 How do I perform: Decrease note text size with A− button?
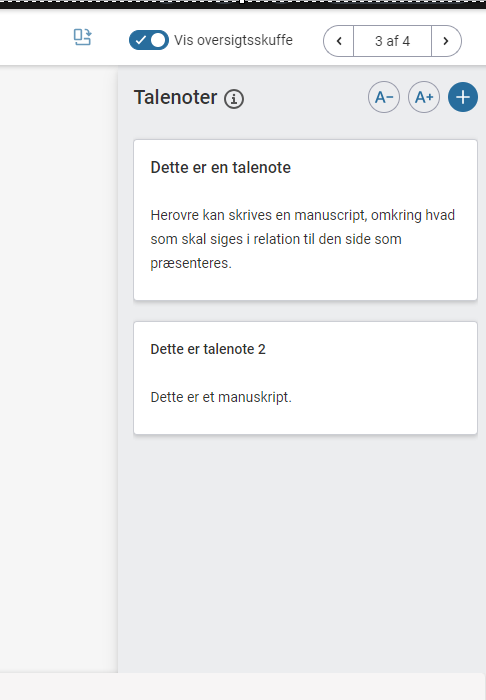[x=384, y=97]
